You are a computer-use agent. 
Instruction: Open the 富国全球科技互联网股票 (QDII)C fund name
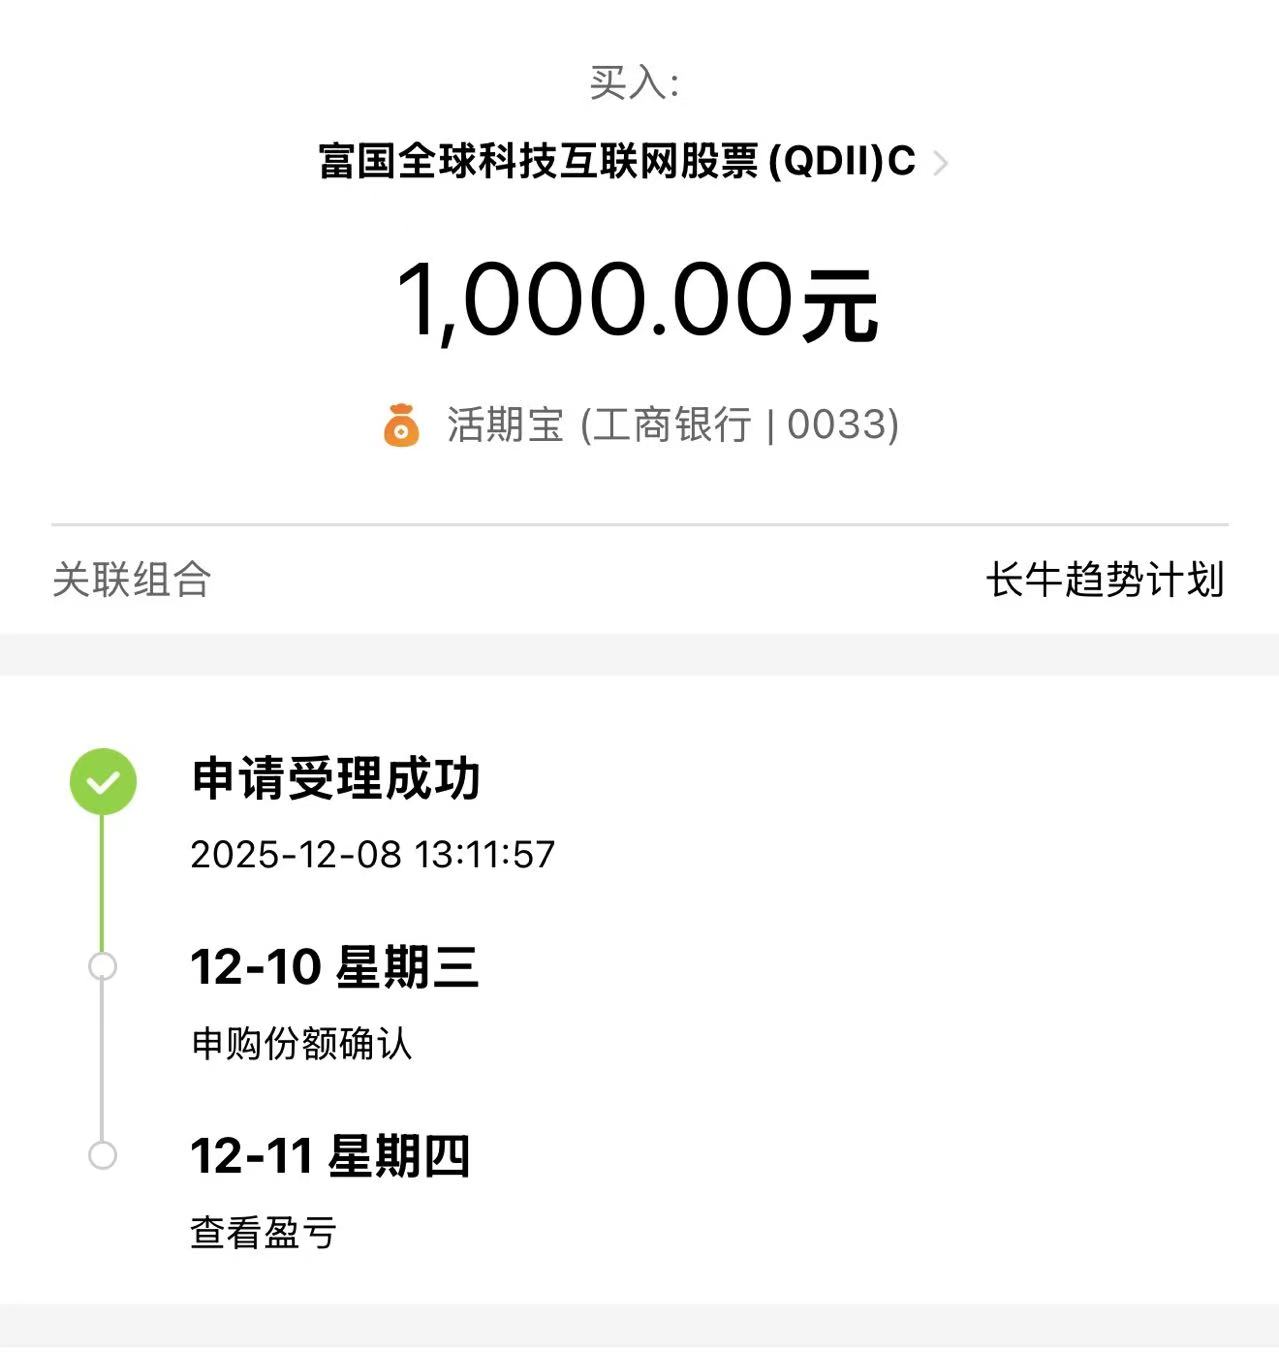(x=616, y=161)
